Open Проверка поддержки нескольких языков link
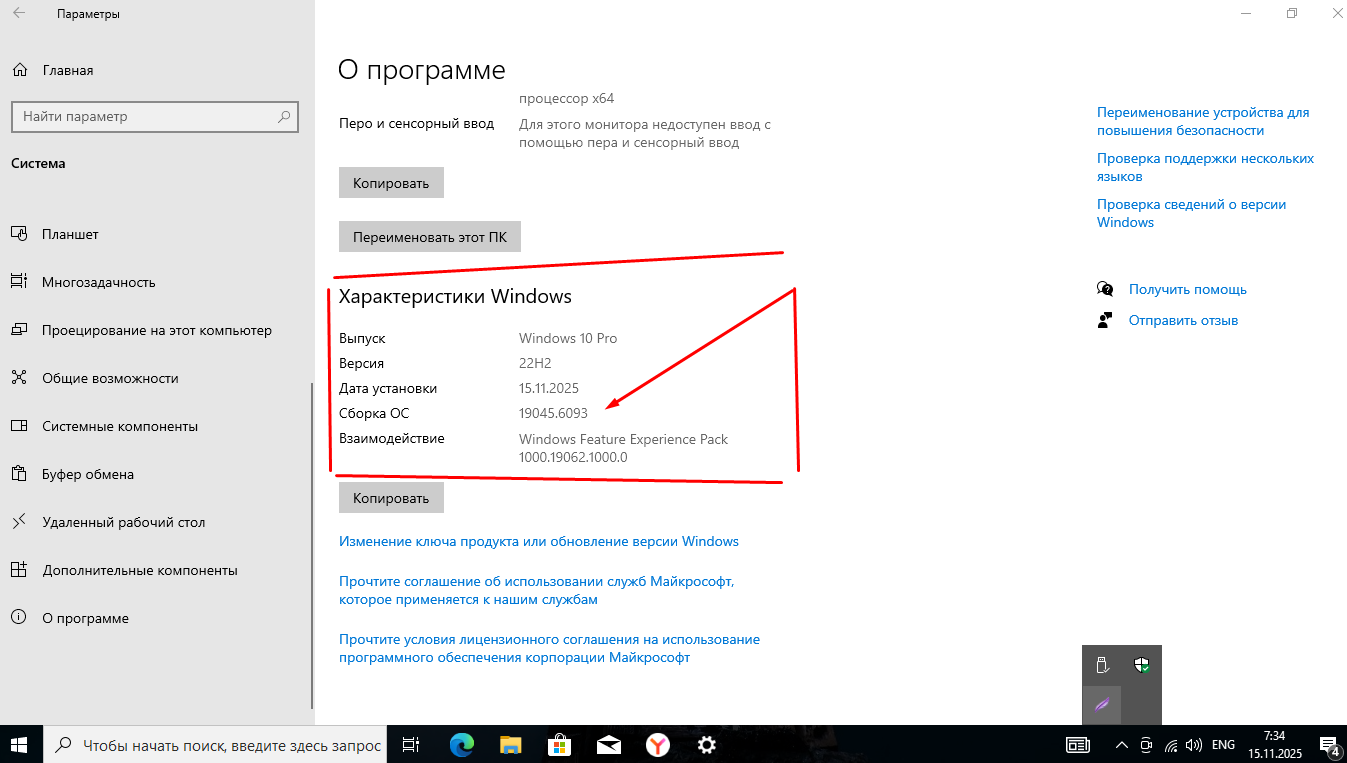The image size is (1347, 763). (x=1205, y=167)
